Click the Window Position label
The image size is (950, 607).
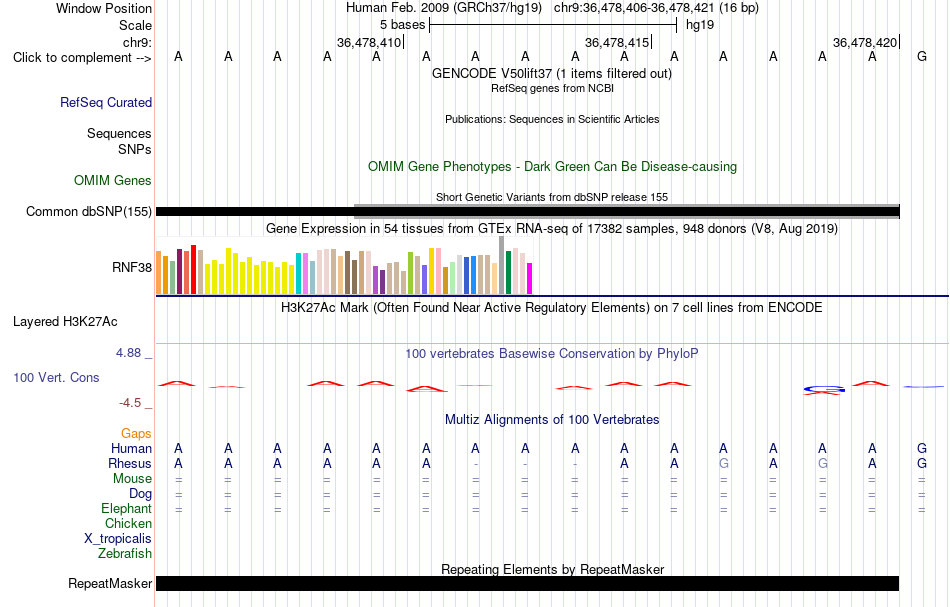tap(104, 8)
